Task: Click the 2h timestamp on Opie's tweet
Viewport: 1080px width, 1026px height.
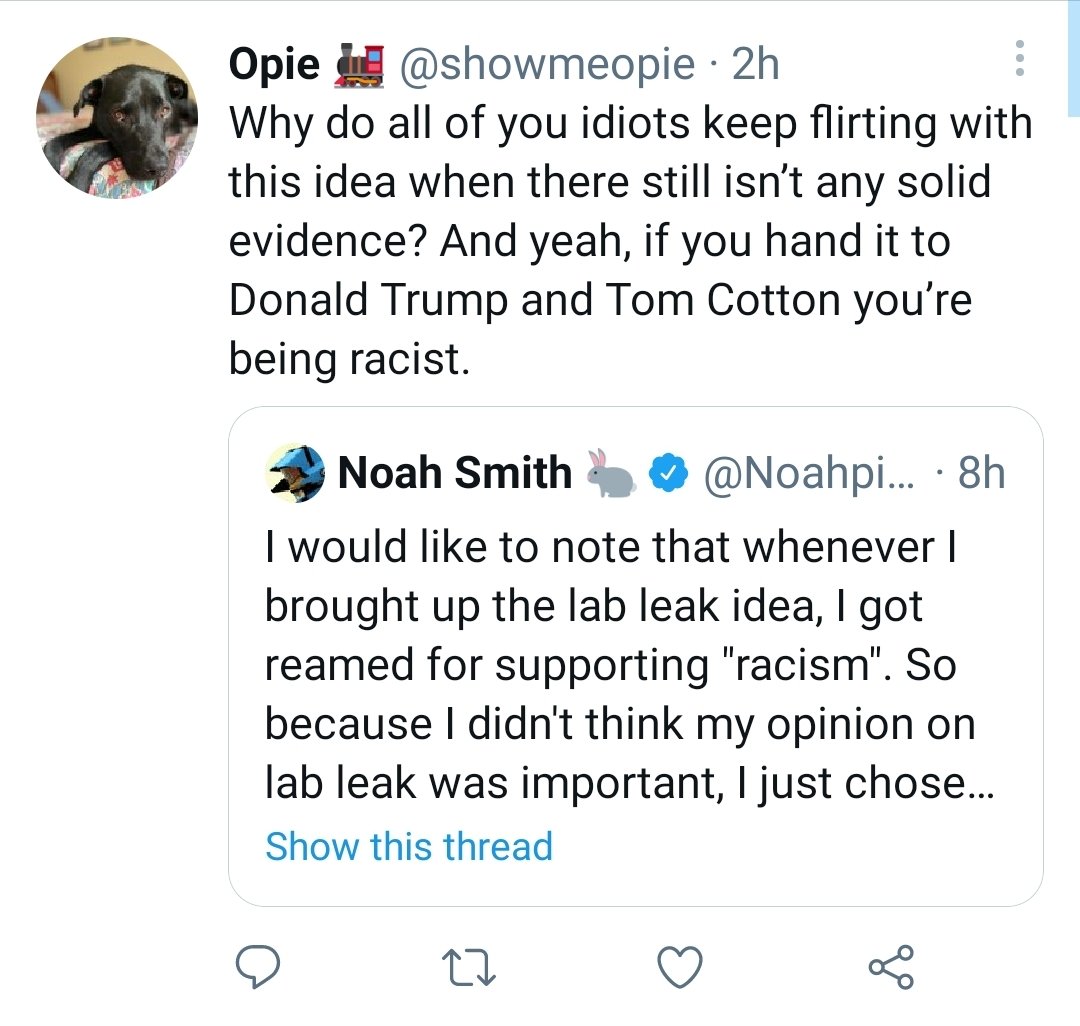Action: click(756, 65)
